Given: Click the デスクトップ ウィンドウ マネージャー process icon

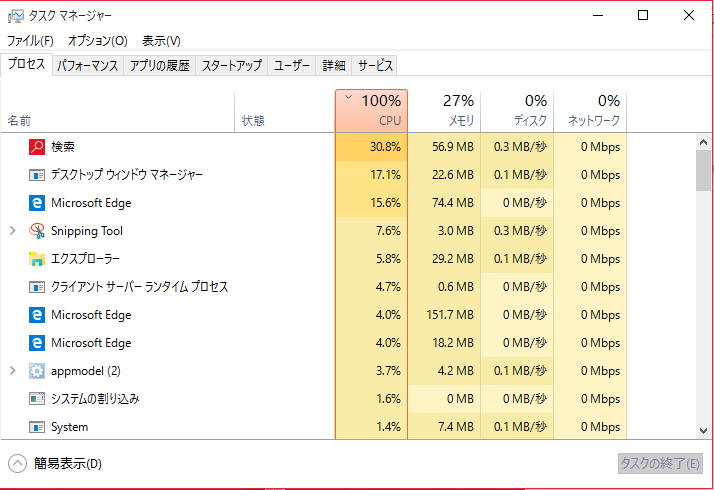Looking at the screenshot, I should 37,175.
